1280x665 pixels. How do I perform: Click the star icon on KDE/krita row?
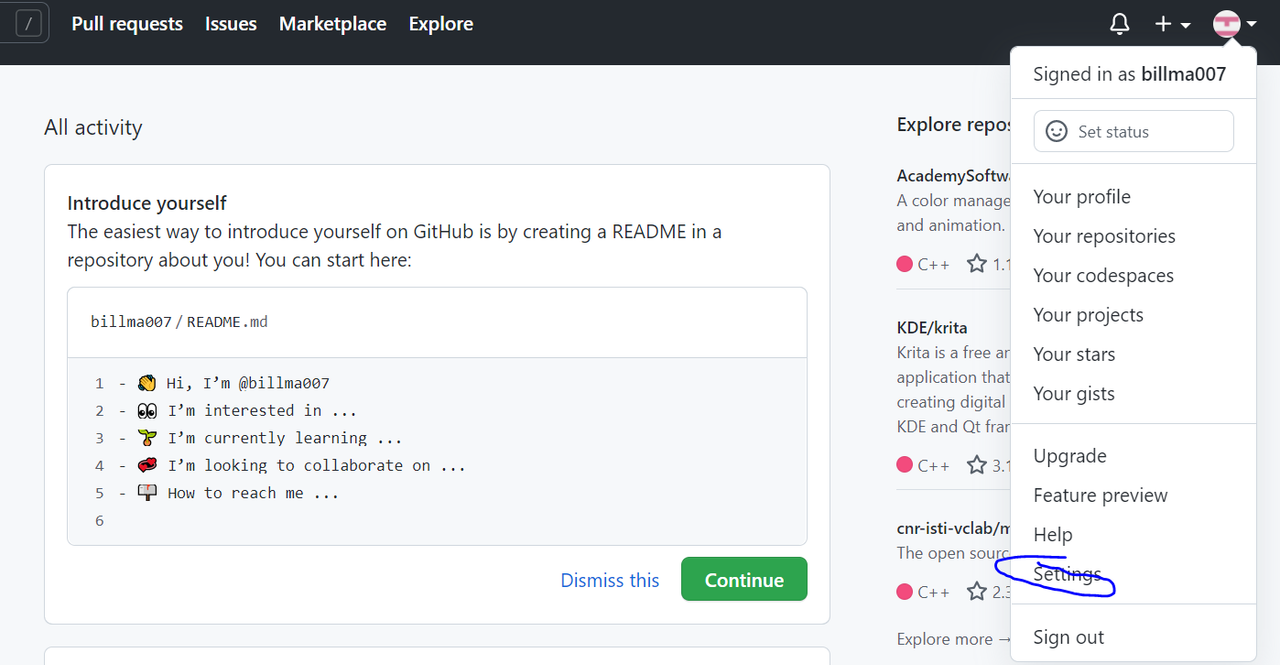(977, 465)
